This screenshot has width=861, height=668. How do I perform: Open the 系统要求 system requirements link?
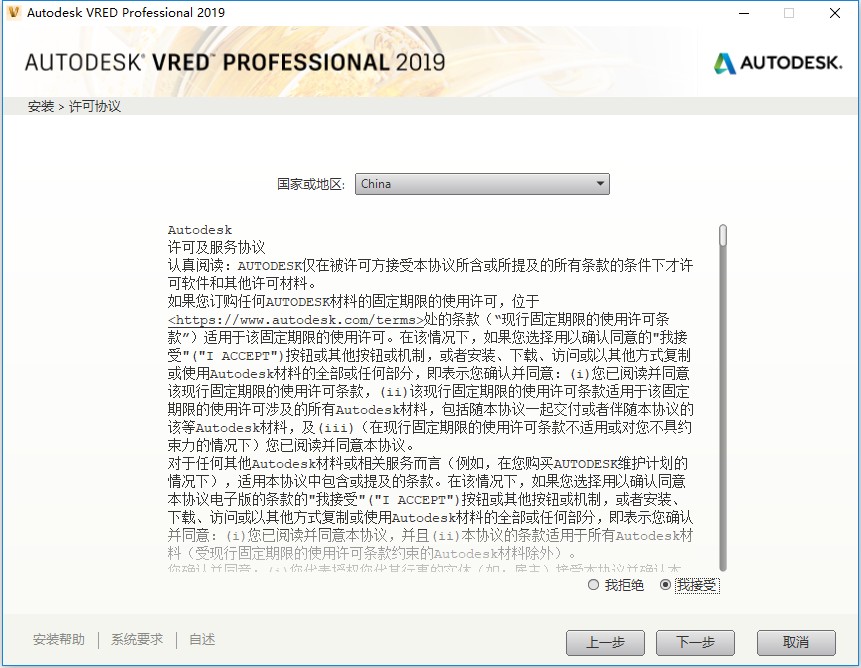point(137,639)
